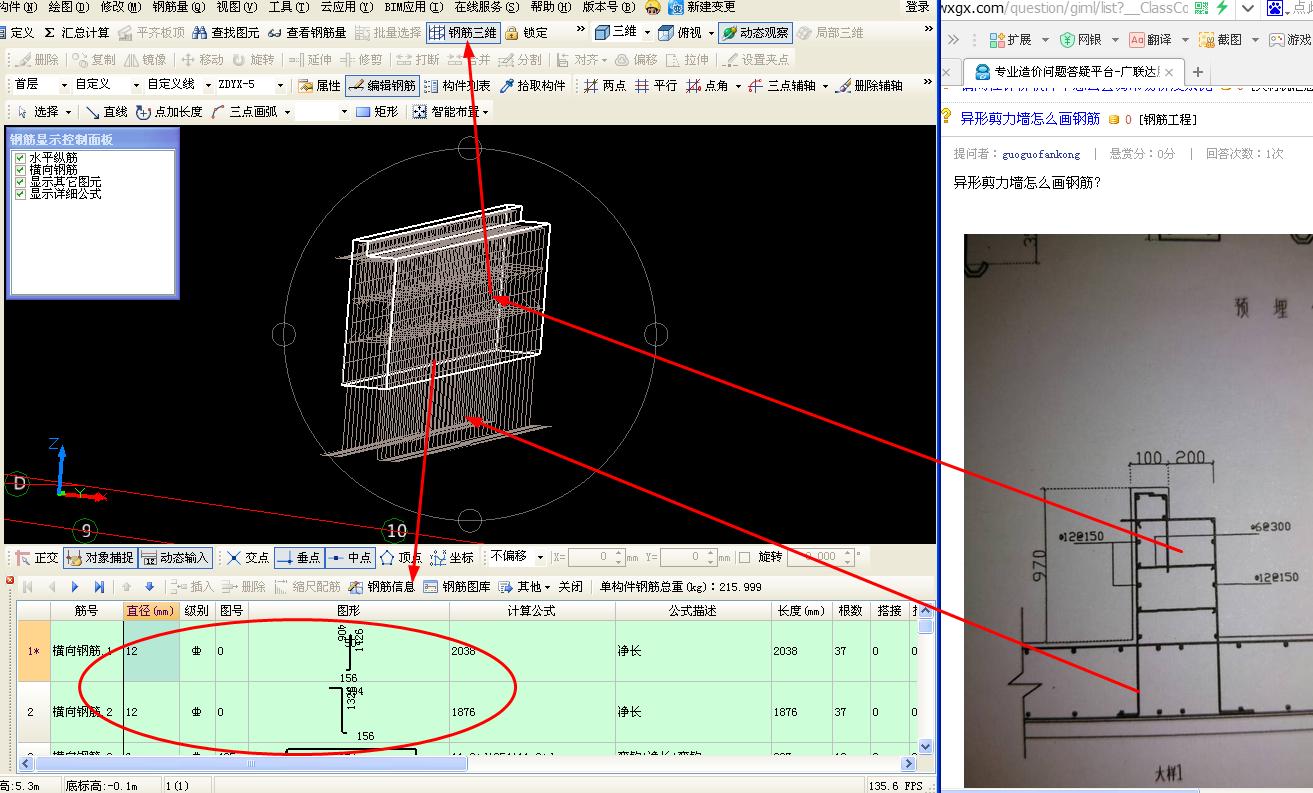The image size is (1313, 793).
Task: Toggle 水平纵筋 checkbox in display panel
Action: click(x=20, y=157)
